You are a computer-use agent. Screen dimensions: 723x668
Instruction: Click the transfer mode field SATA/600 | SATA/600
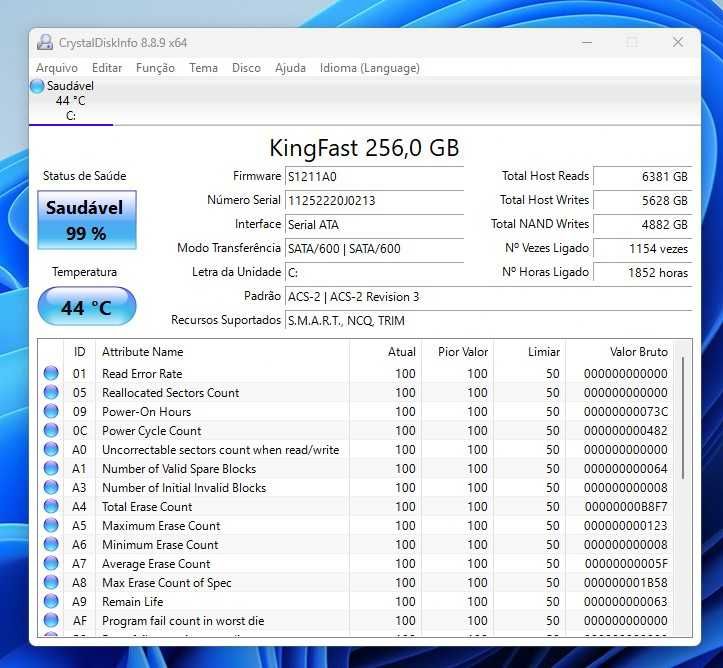pos(374,248)
